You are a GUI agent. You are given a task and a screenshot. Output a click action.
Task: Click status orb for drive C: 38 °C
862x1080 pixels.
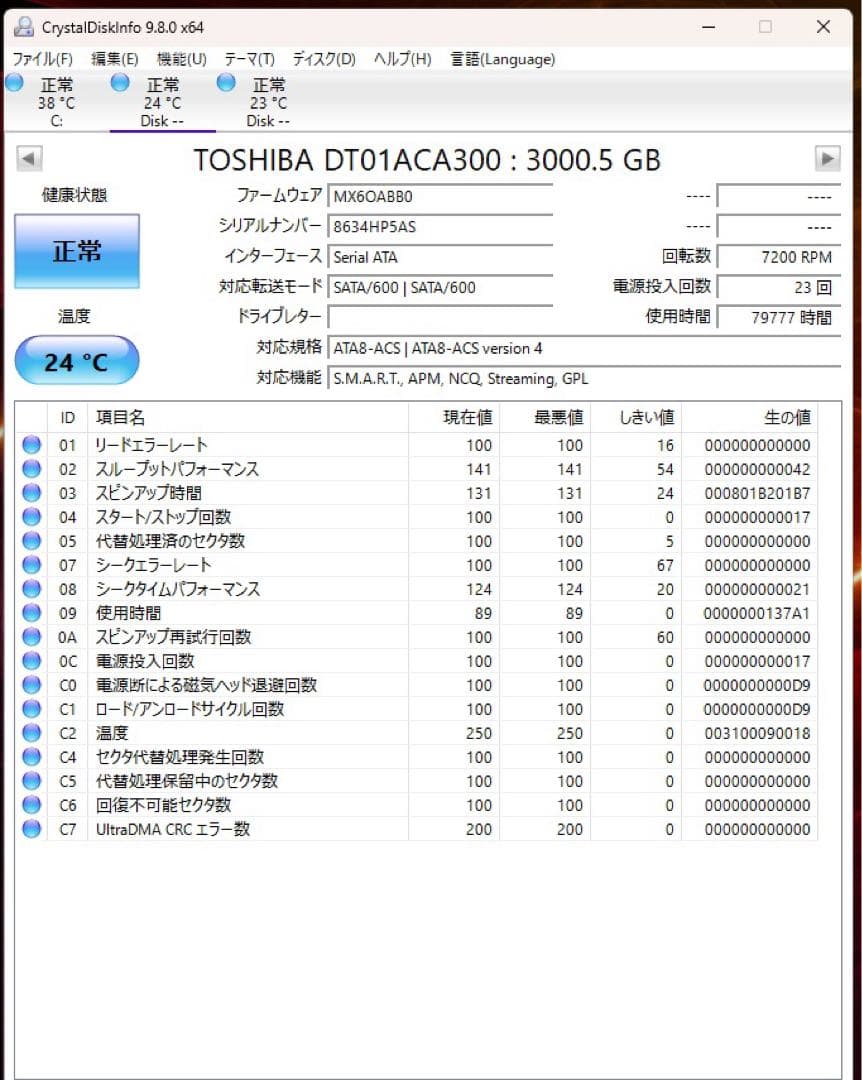(14, 83)
